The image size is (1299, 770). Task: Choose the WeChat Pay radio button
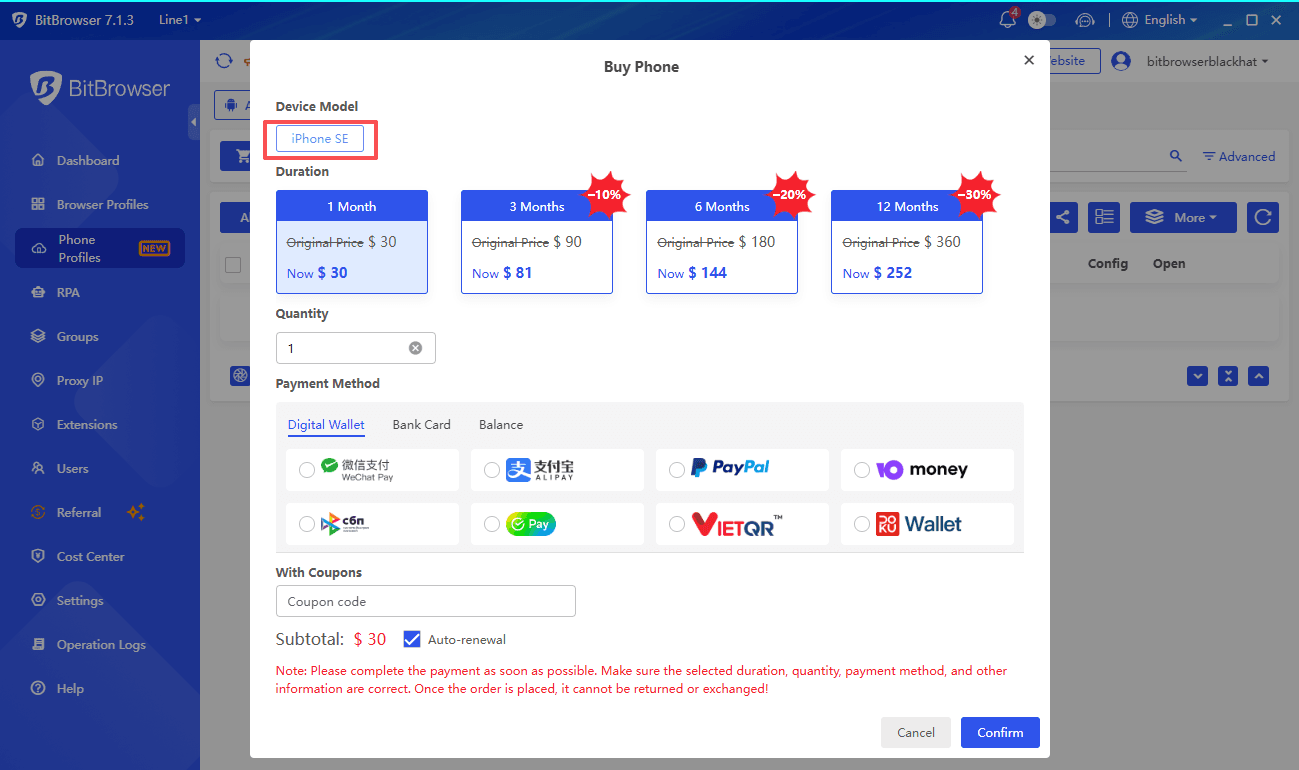click(x=307, y=470)
